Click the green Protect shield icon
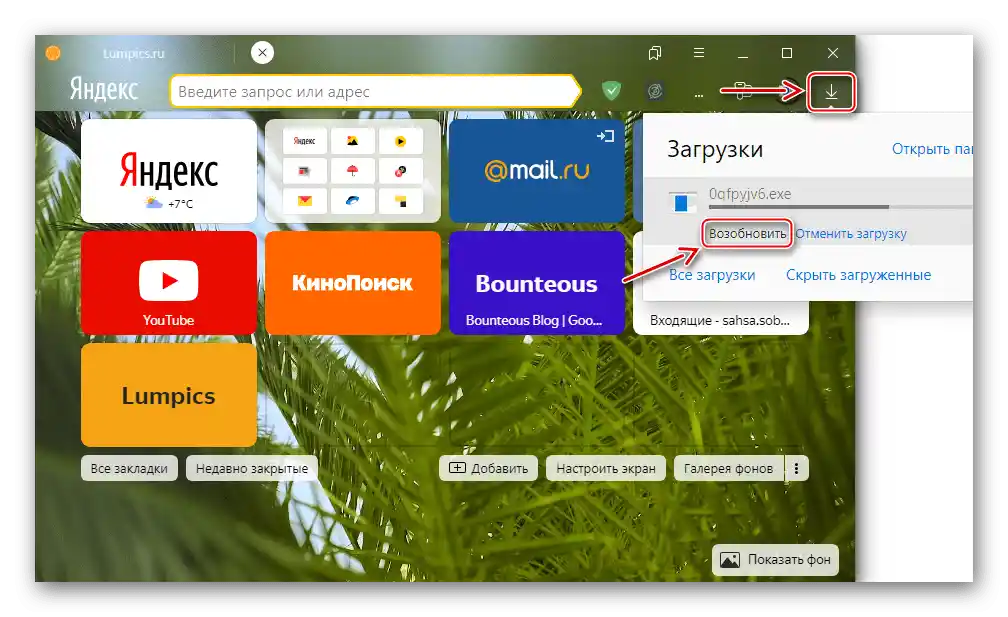The width and height of the screenshot is (1008, 617). pos(611,91)
